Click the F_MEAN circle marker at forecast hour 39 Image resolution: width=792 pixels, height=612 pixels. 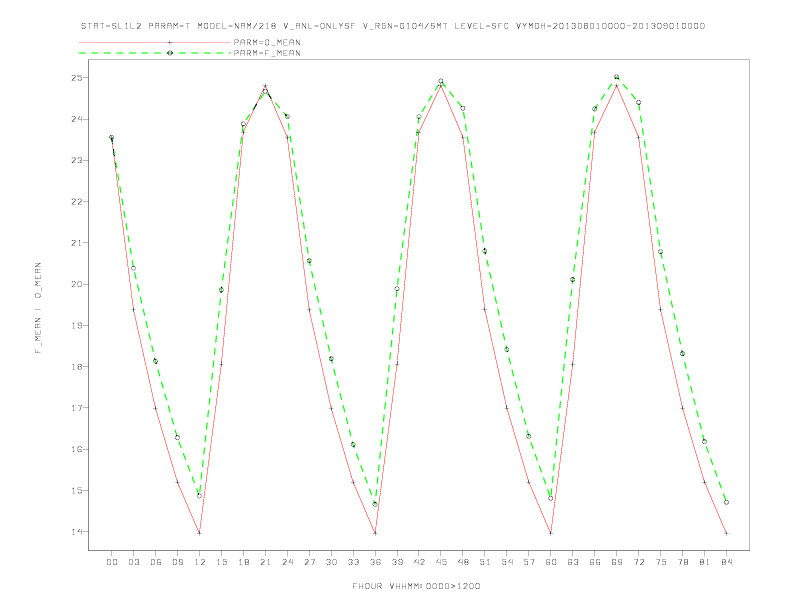click(397, 289)
